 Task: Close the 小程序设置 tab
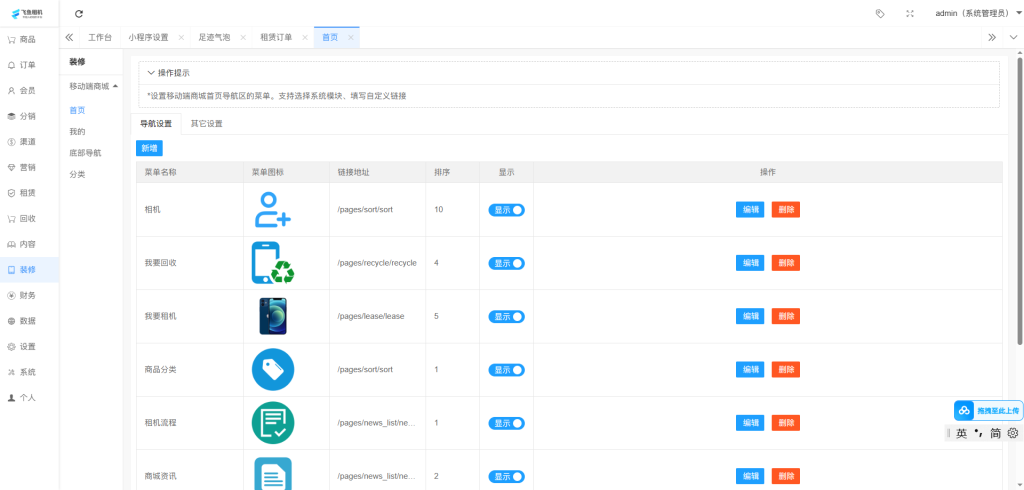(x=181, y=38)
